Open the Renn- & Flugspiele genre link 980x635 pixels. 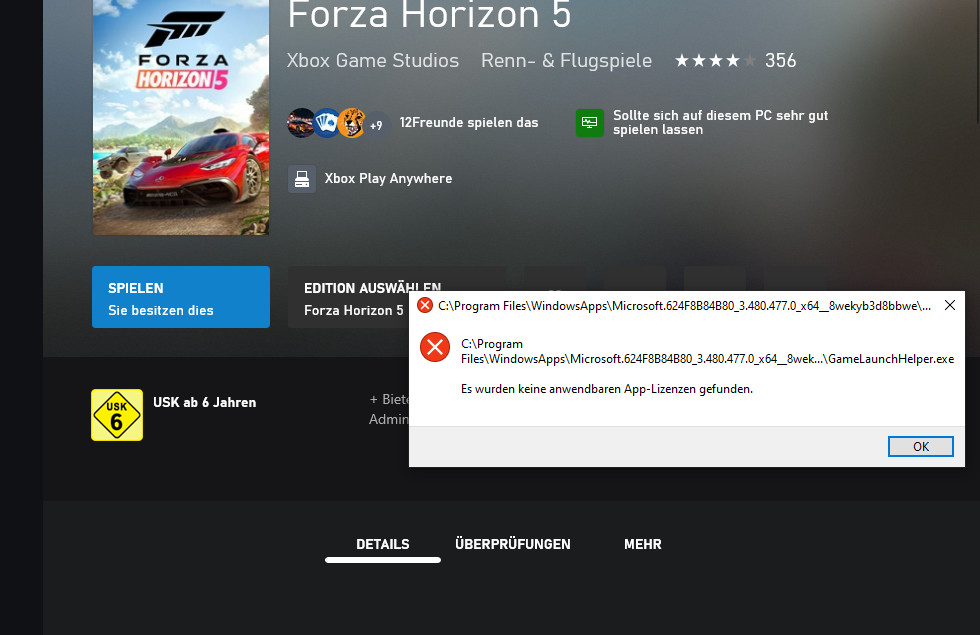566,61
